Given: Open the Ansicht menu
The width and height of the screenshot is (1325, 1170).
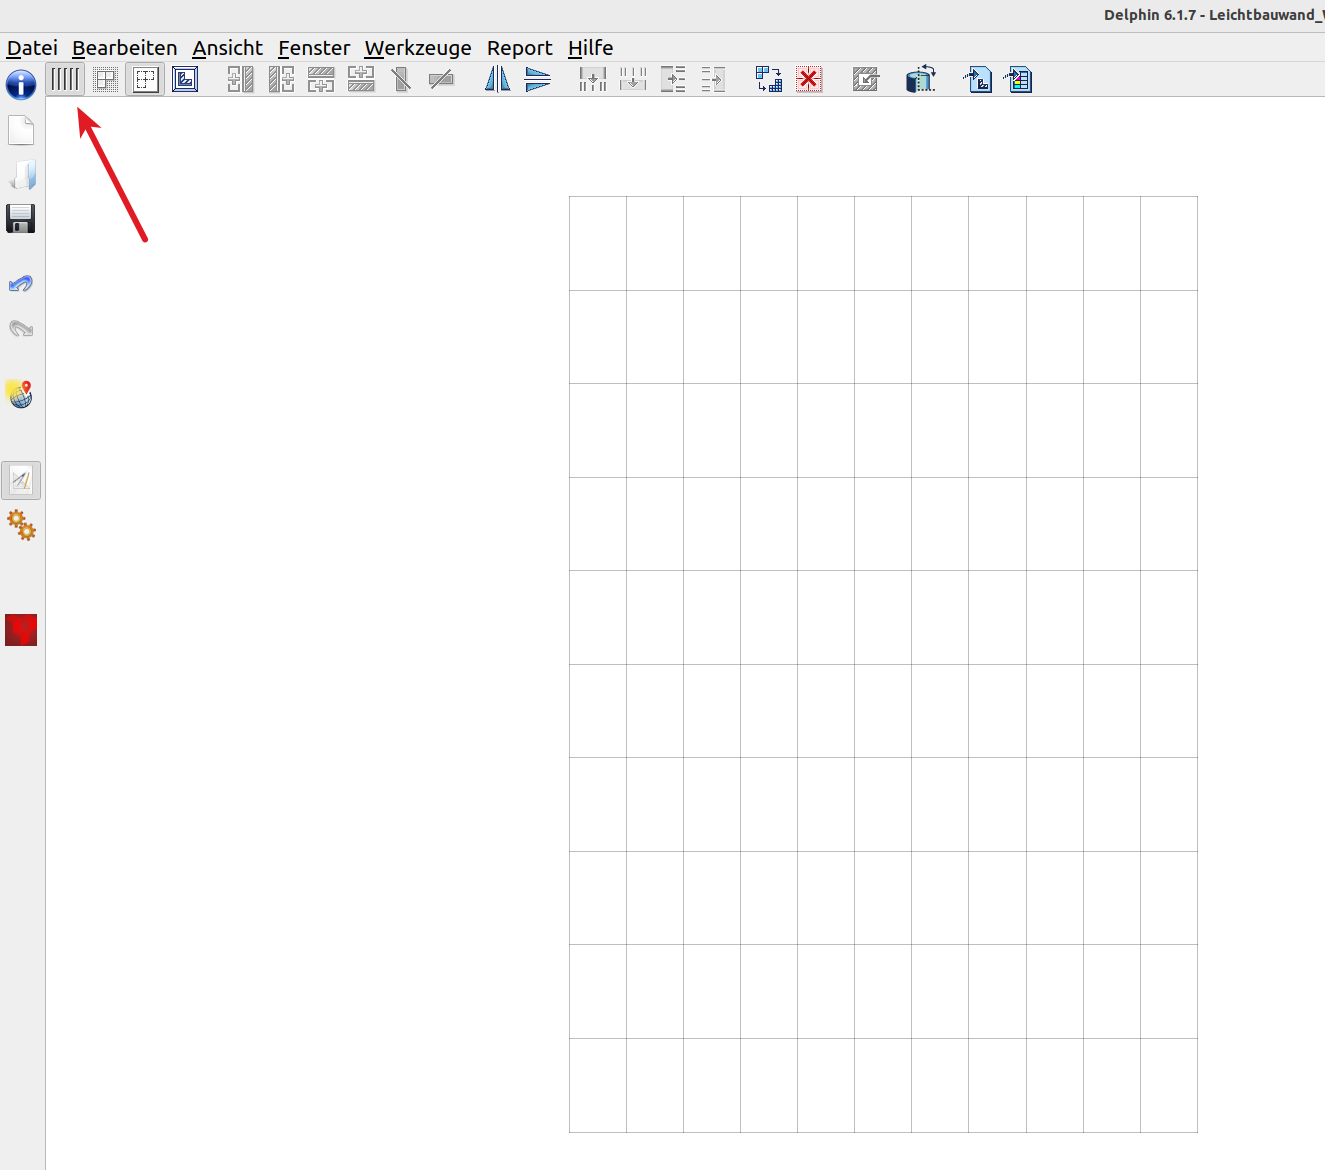Looking at the screenshot, I should click(x=228, y=48).
